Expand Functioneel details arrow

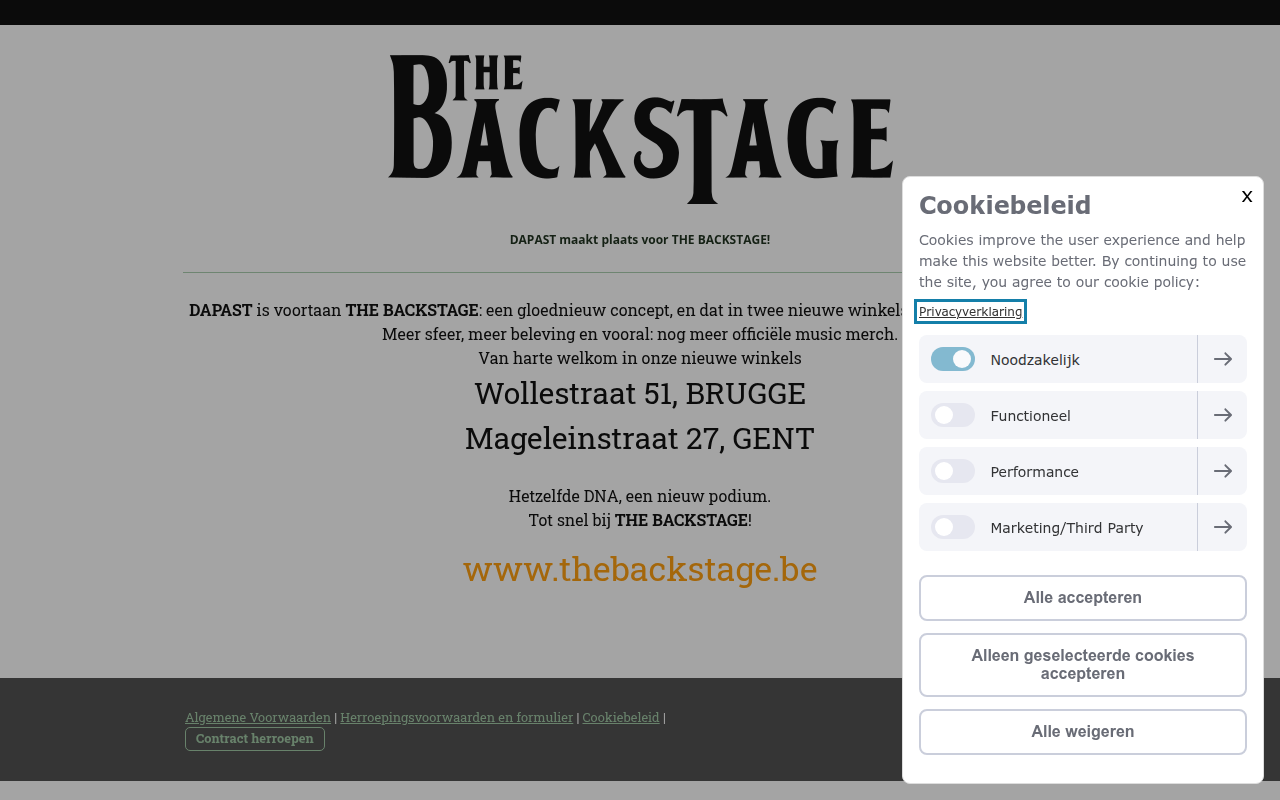point(1222,415)
